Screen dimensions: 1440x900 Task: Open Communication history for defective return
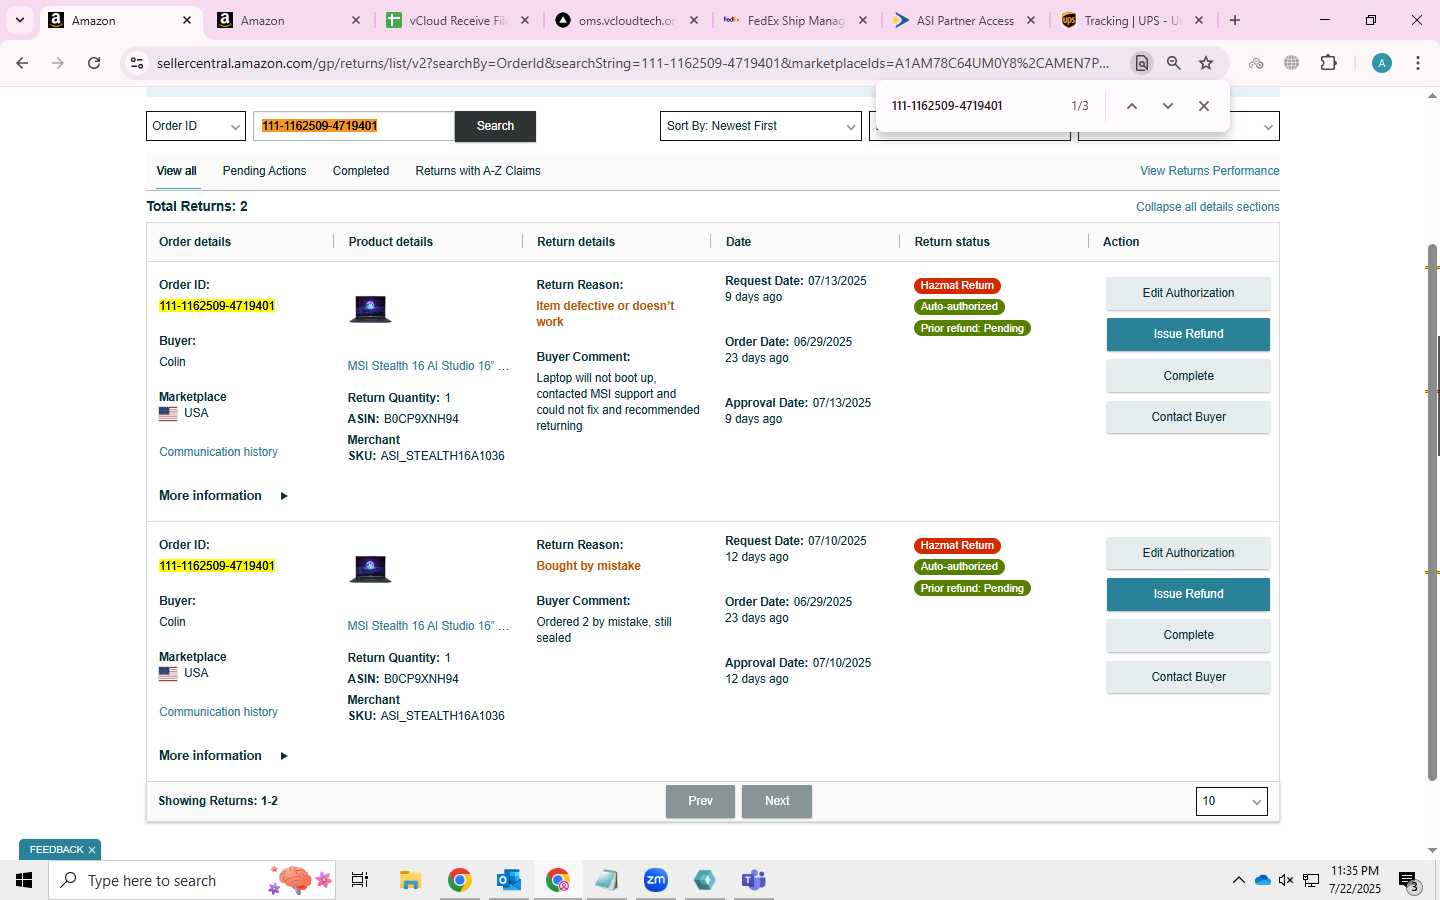(x=218, y=452)
